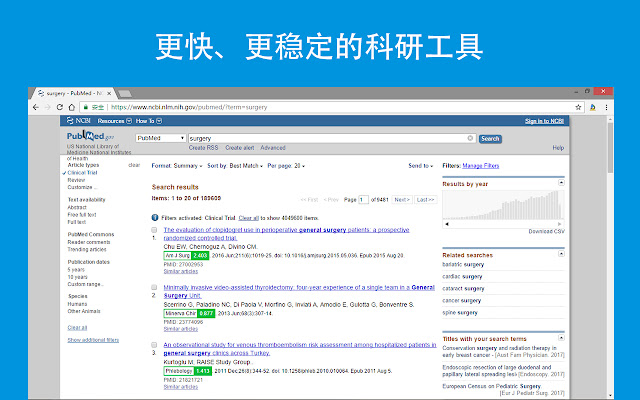Open the browser home icon

pyautogui.click(x=72, y=107)
